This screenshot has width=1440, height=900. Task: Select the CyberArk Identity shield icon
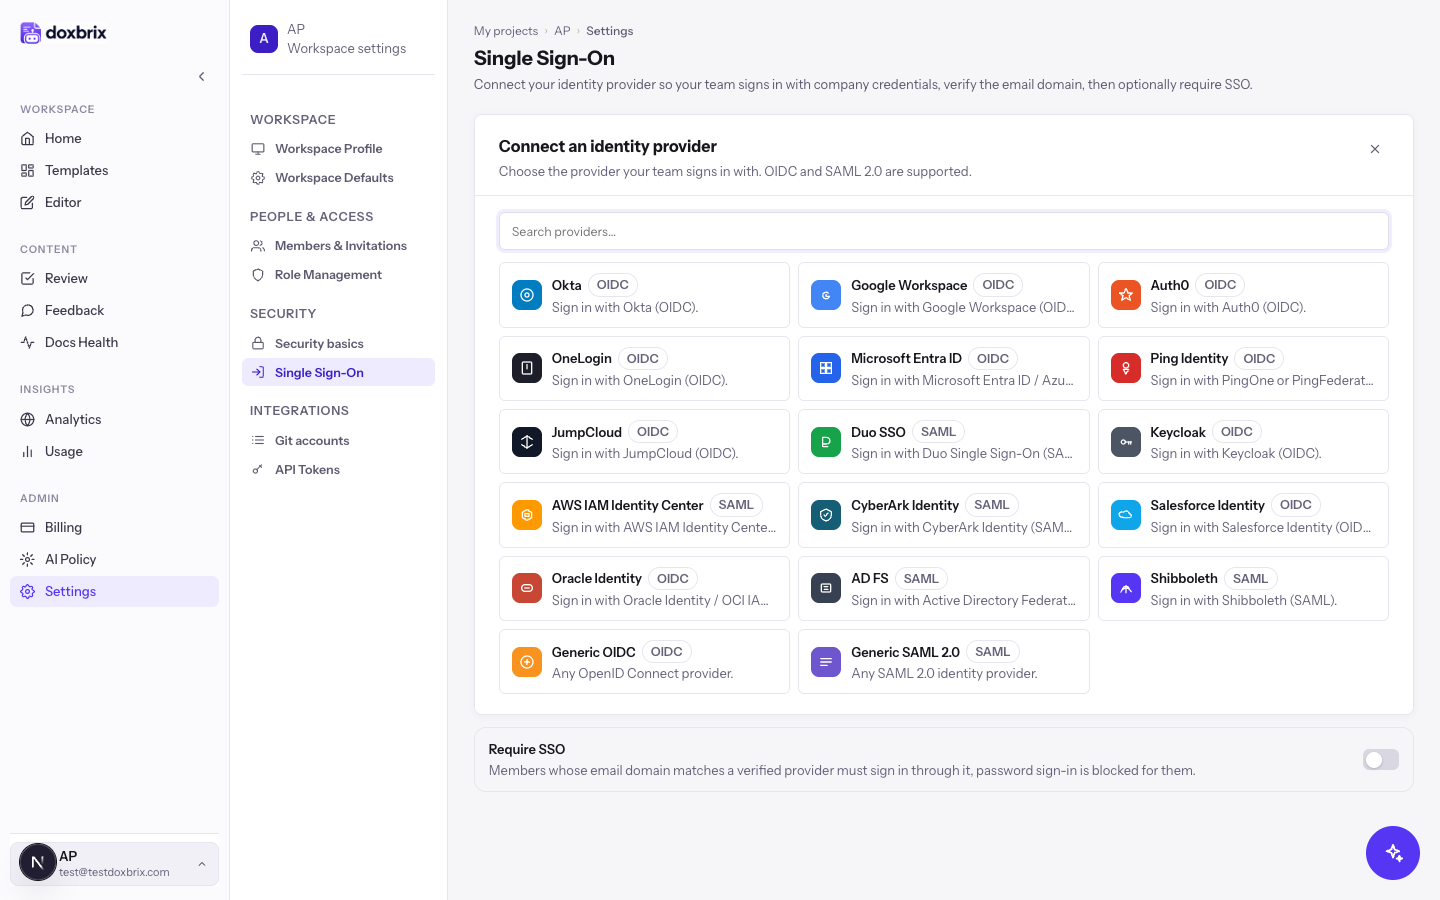click(x=826, y=515)
